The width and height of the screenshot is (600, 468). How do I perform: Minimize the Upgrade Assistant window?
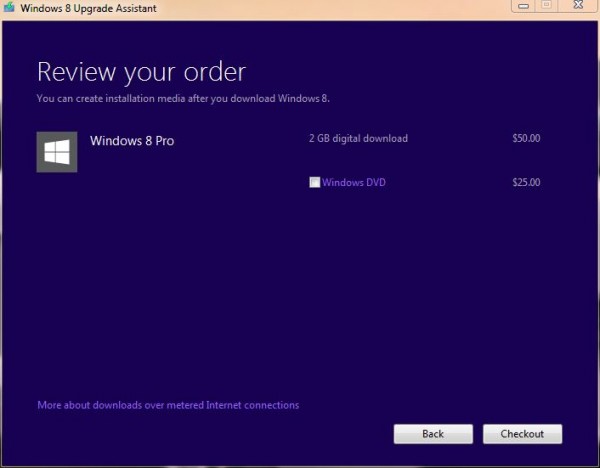pos(523,6)
